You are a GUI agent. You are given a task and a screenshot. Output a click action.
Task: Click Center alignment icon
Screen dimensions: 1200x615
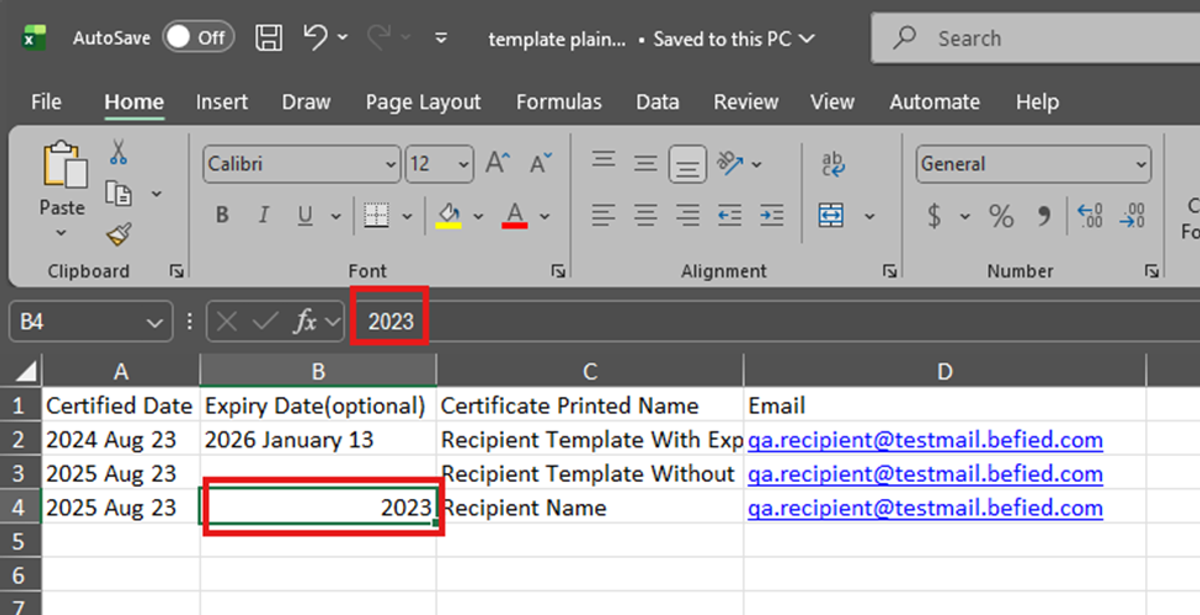click(x=645, y=215)
